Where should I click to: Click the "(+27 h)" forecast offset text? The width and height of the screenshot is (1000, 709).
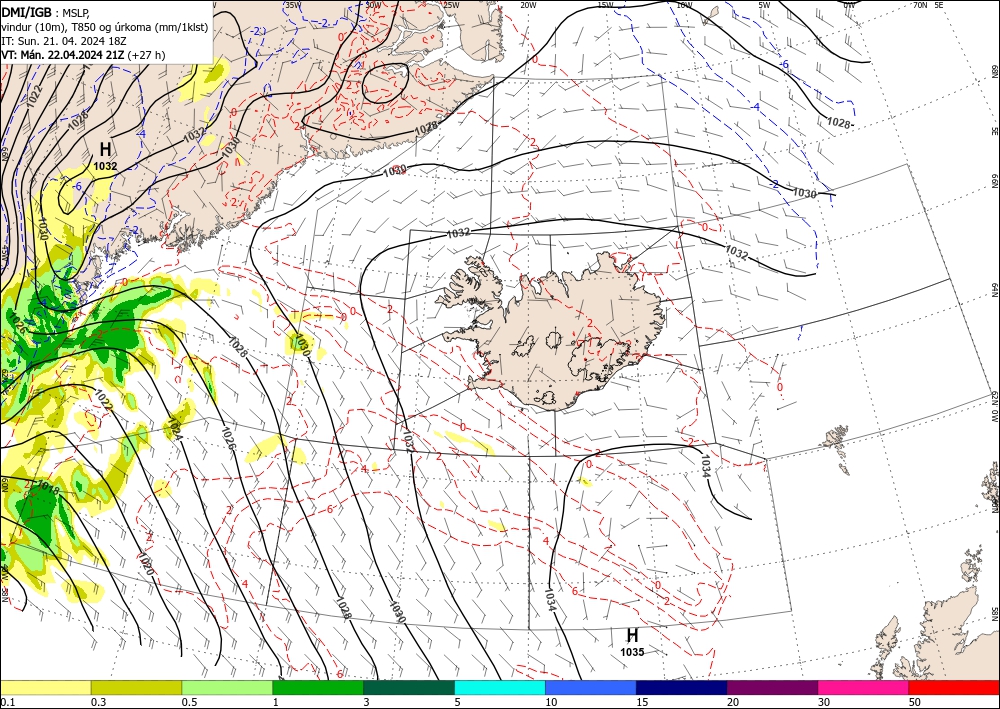coord(146,55)
